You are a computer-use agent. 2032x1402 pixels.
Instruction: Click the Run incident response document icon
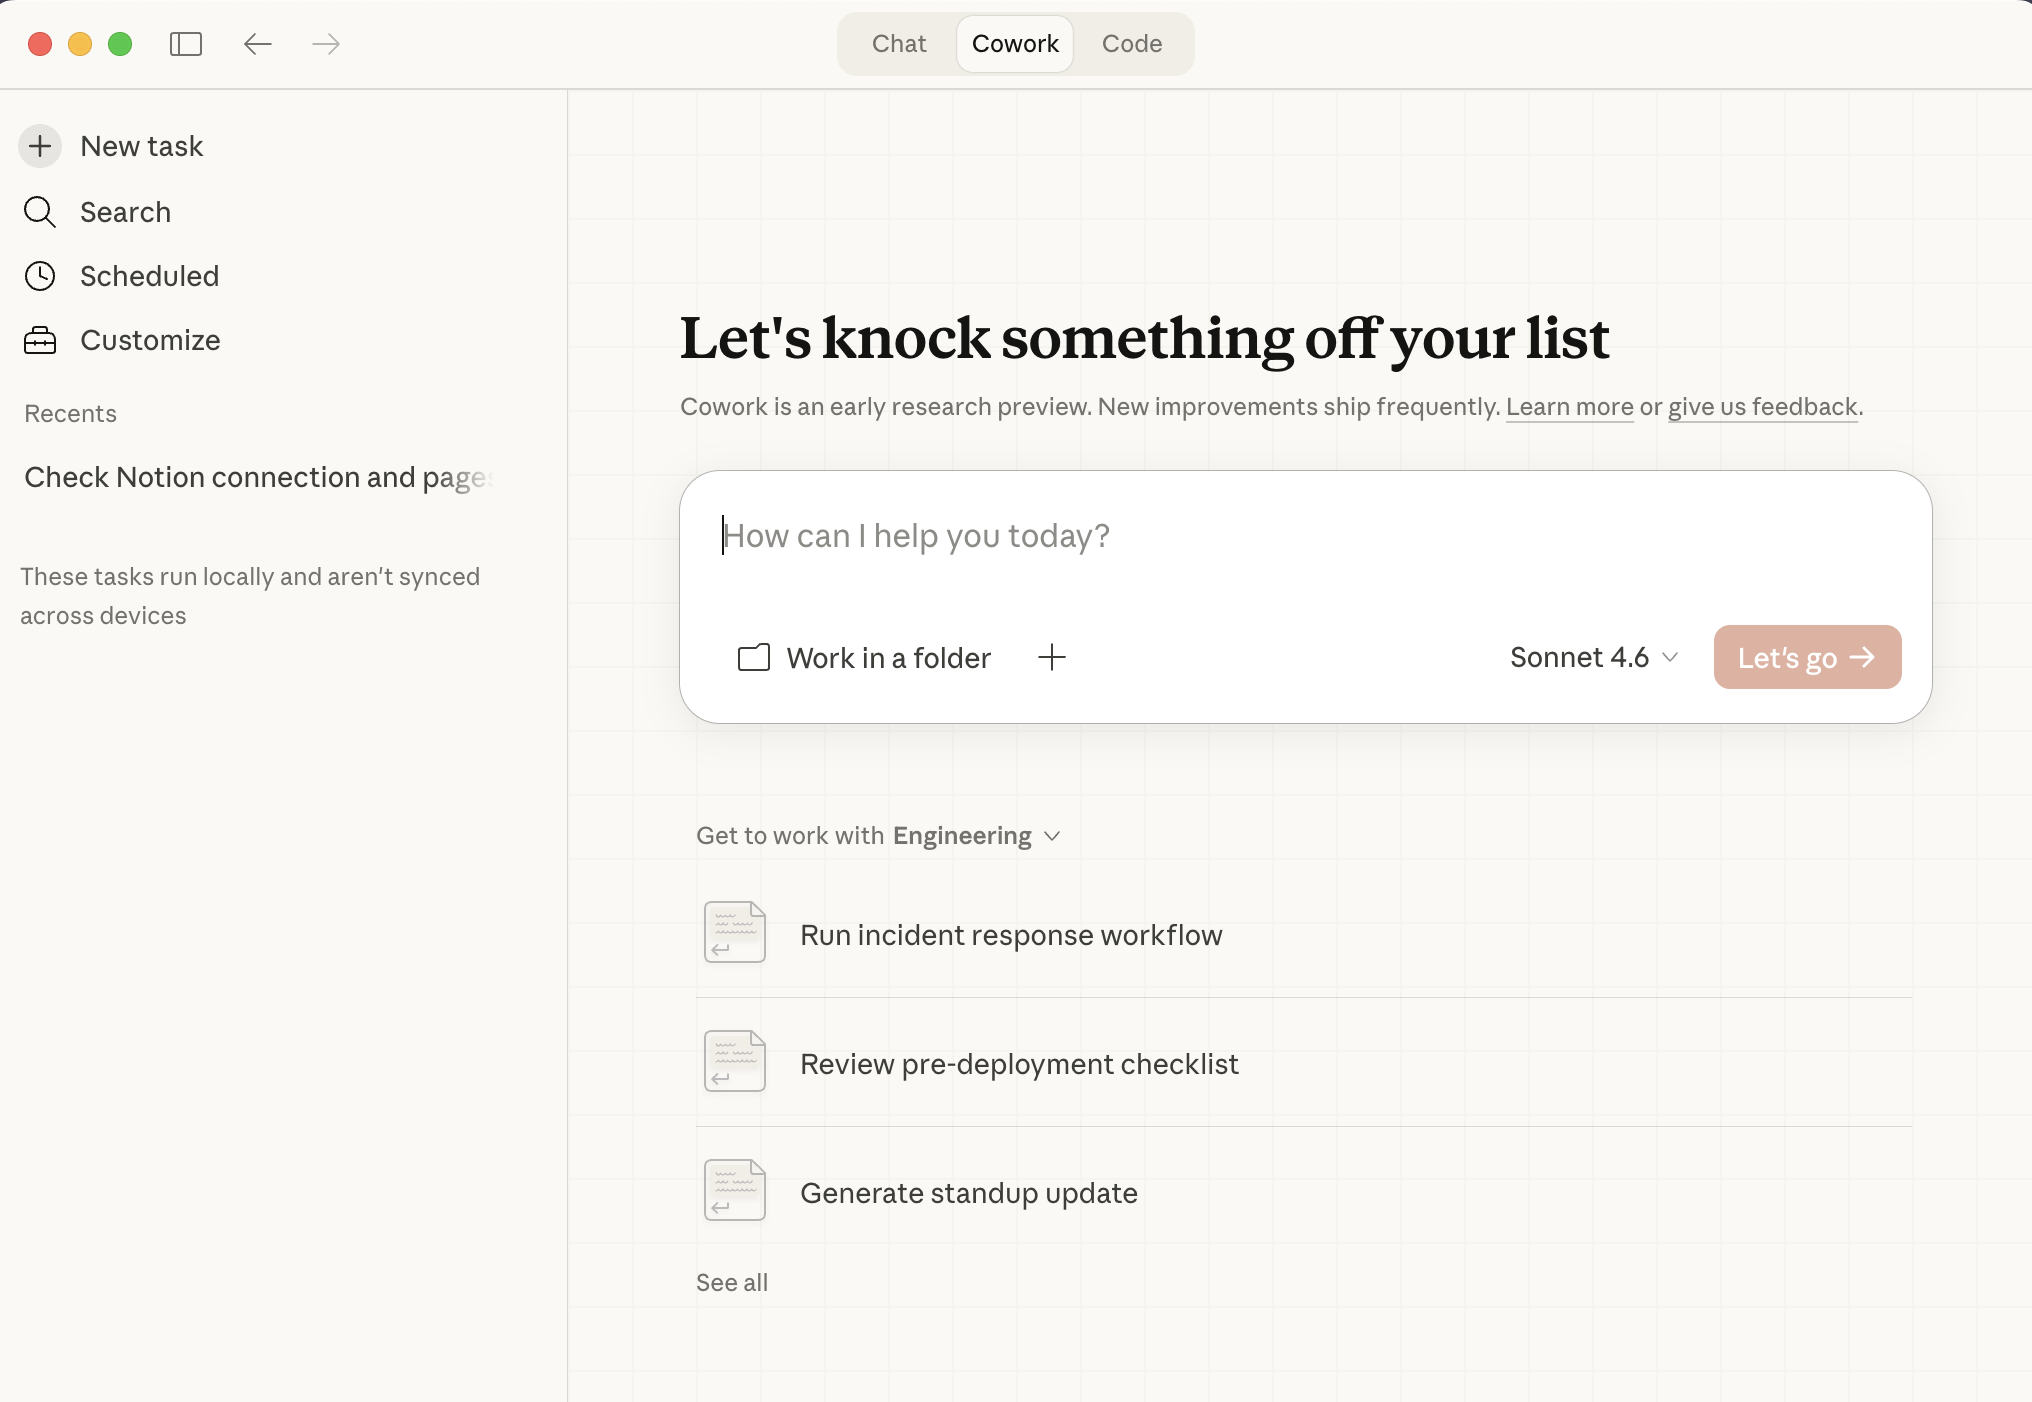click(735, 932)
